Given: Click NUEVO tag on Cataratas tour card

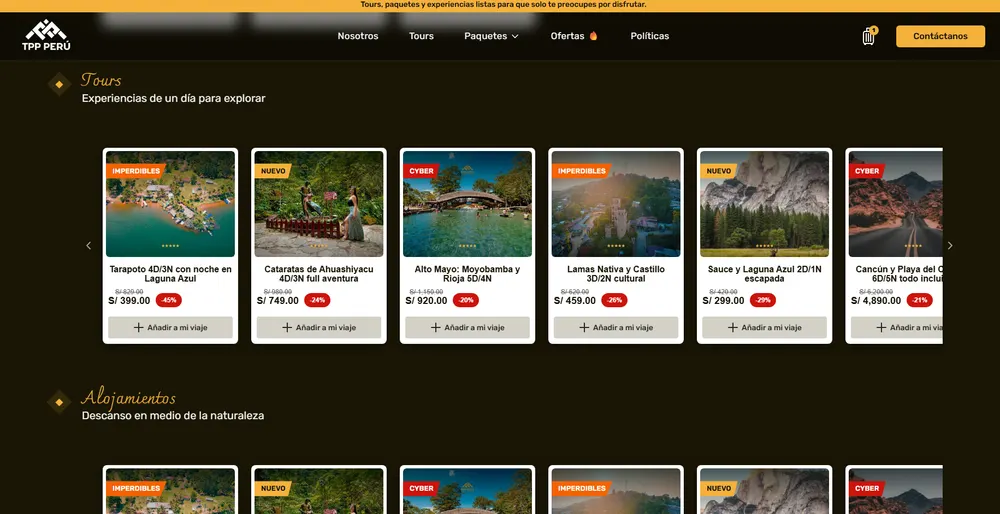Looking at the screenshot, I should point(273,171).
